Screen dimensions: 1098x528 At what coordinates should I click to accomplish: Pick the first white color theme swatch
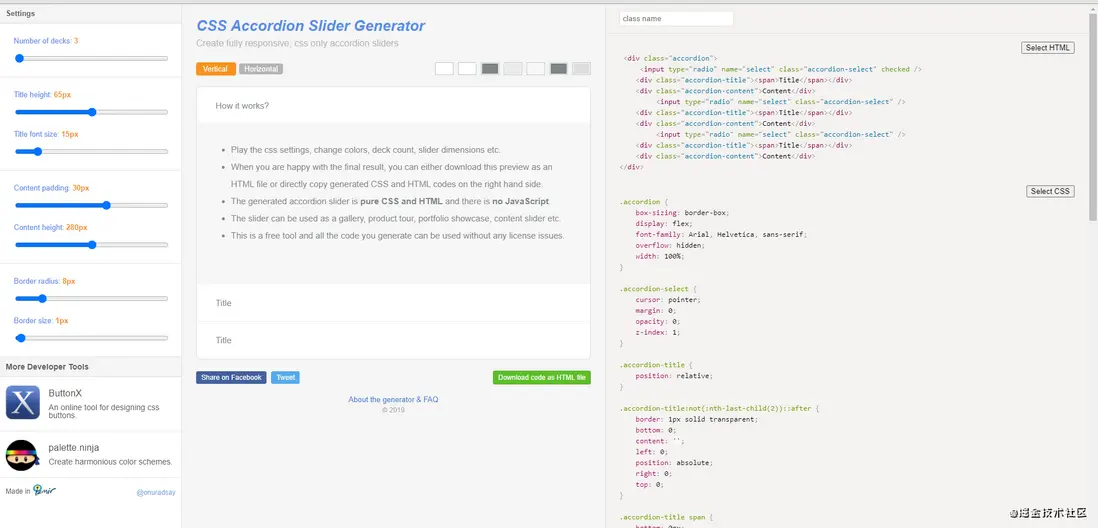pos(444,69)
